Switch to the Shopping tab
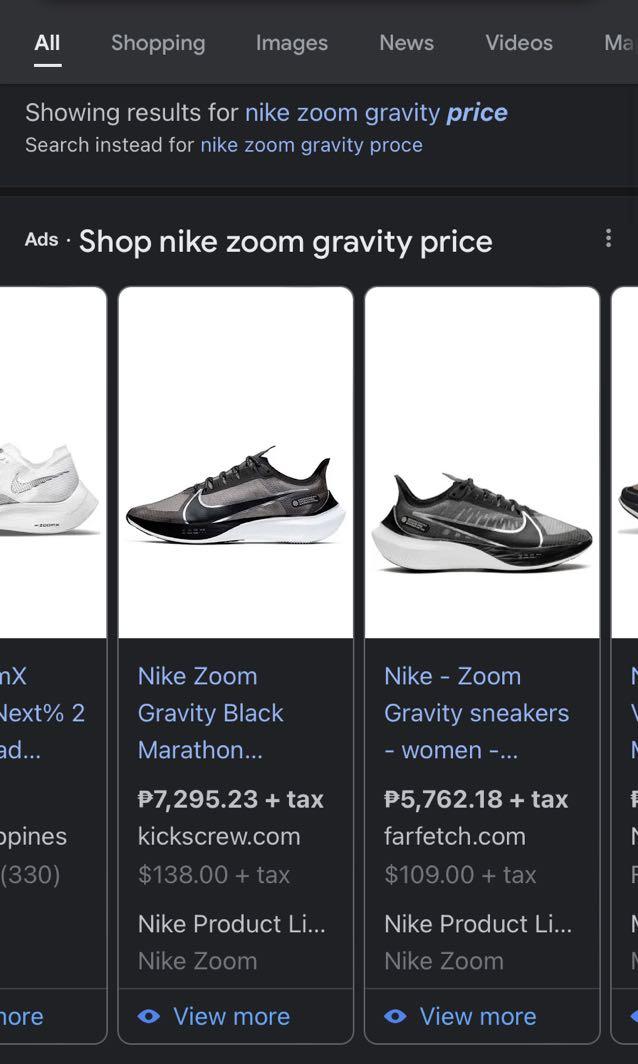 [158, 43]
